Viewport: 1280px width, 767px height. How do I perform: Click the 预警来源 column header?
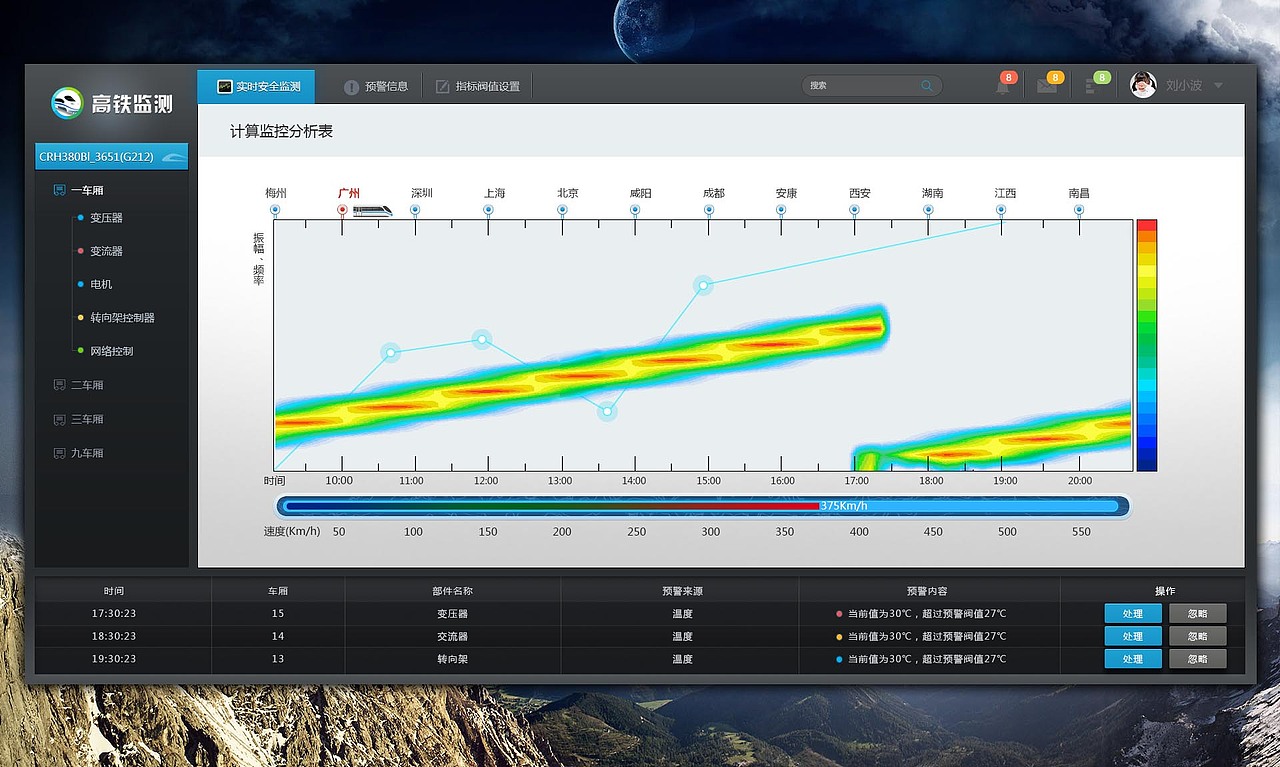[681, 591]
